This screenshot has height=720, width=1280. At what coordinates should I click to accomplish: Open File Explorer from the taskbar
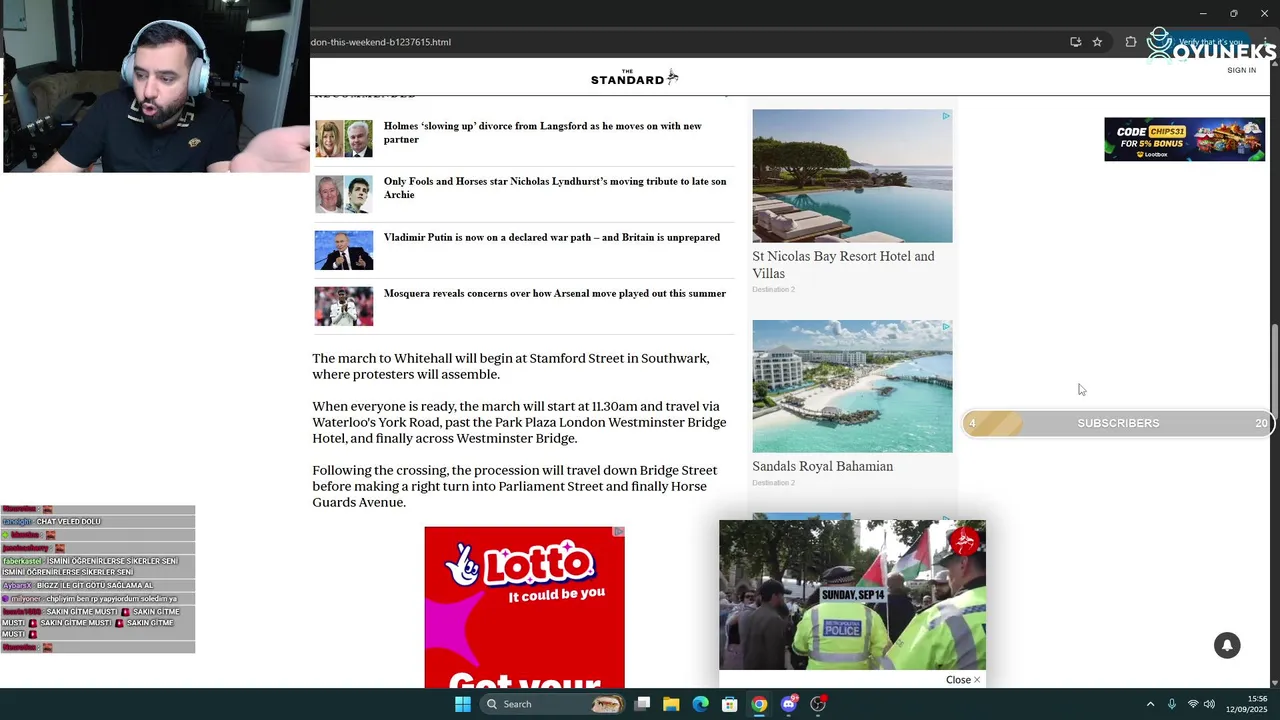(x=672, y=704)
